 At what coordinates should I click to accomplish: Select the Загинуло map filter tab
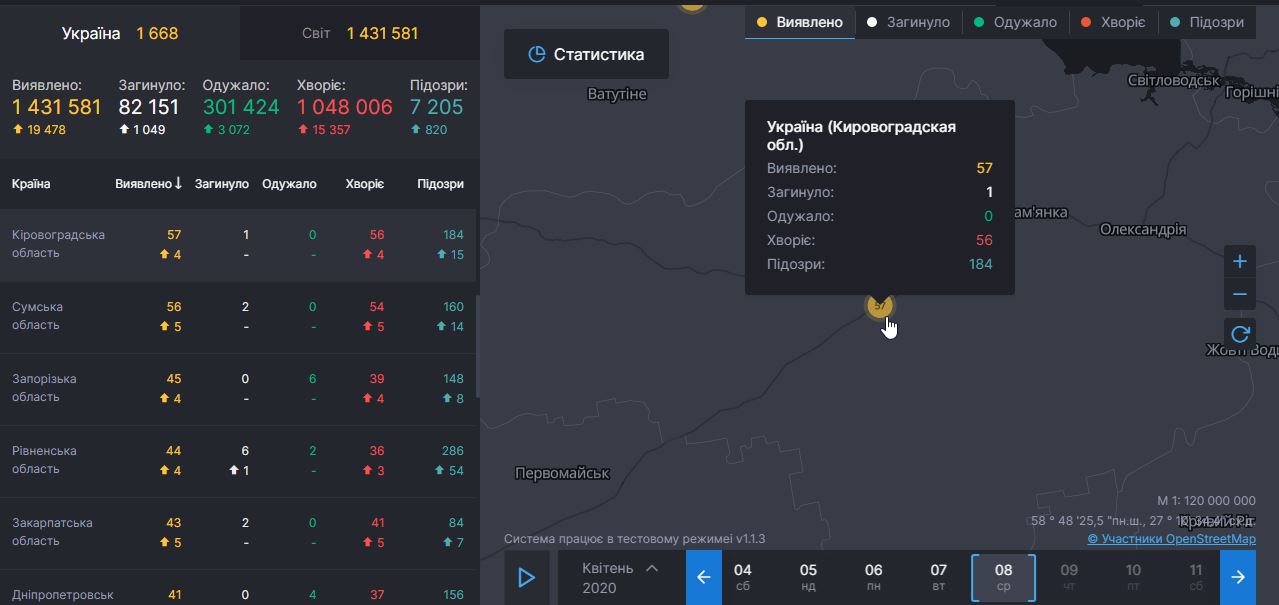coord(909,22)
